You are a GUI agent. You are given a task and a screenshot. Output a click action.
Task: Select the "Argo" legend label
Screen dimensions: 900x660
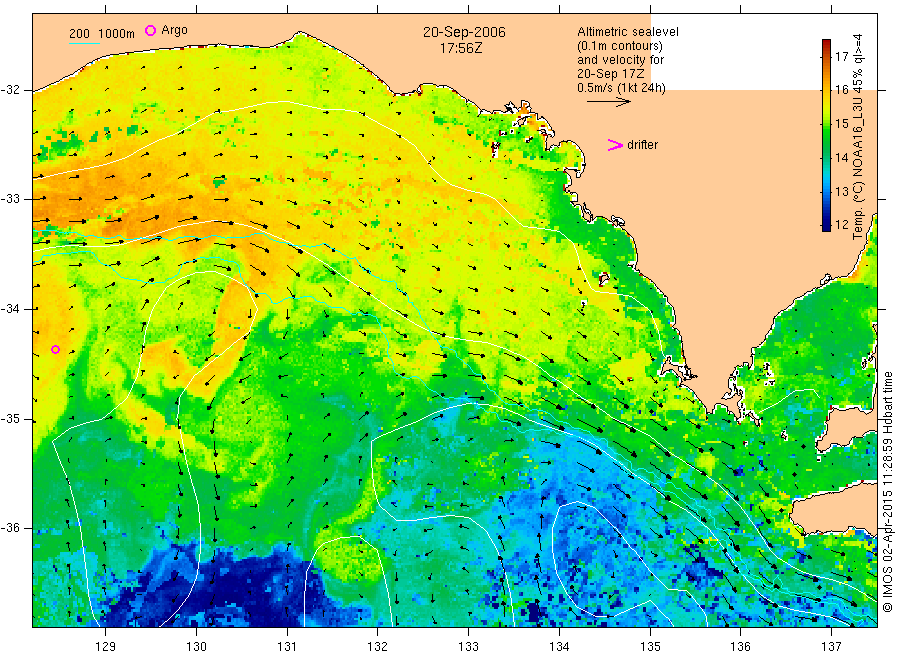[174, 30]
